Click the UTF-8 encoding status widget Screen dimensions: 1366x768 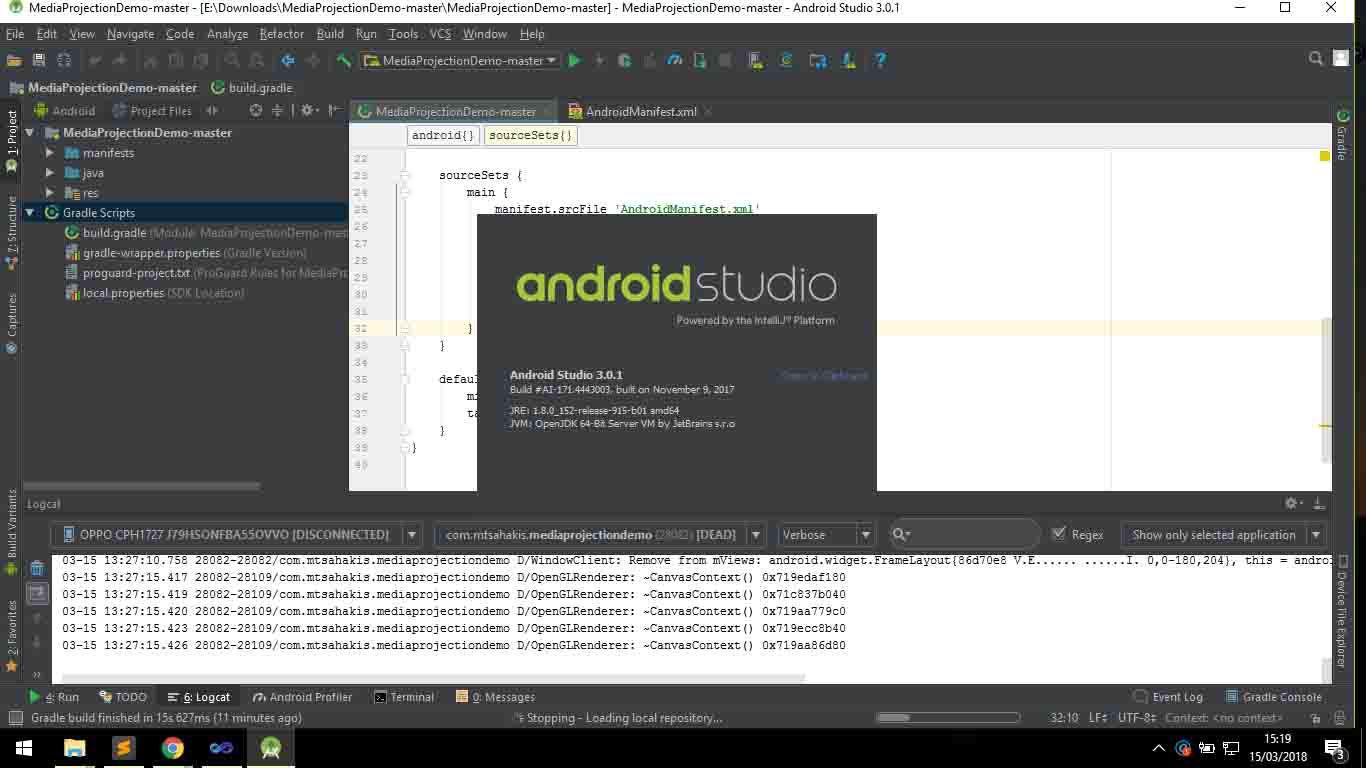(x=1137, y=718)
